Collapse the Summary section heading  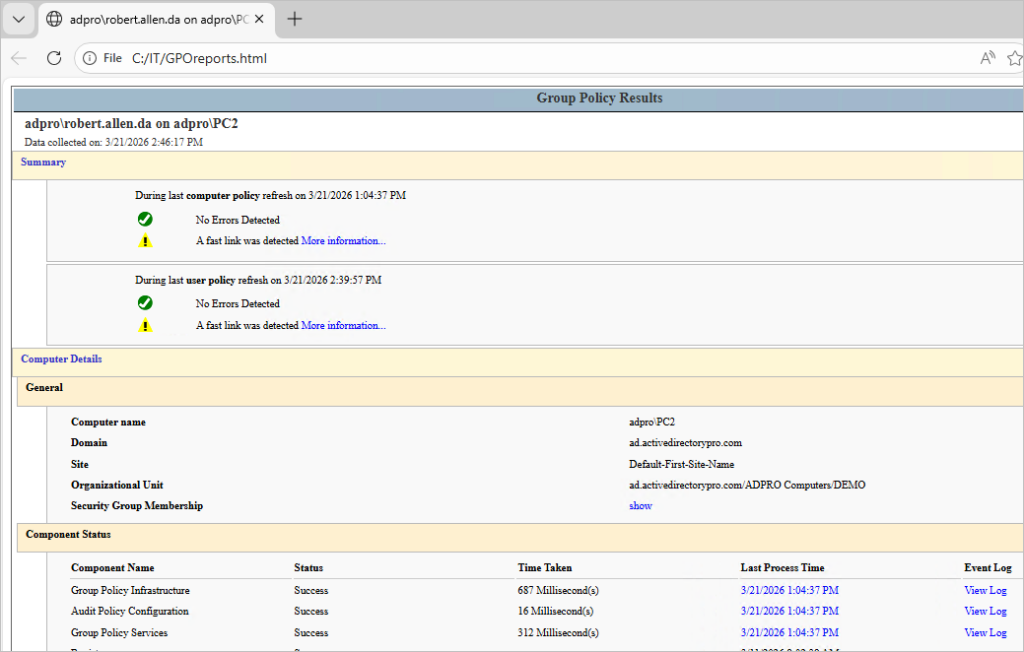43,162
